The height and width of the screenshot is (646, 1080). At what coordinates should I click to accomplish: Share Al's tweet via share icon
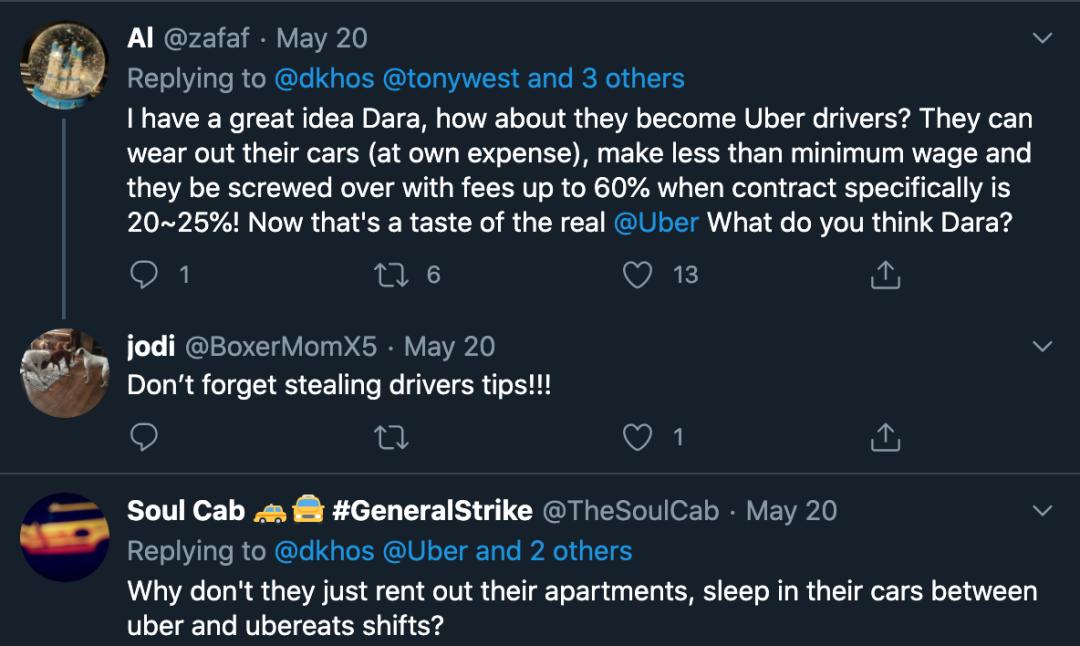click(x=885, y=275)
